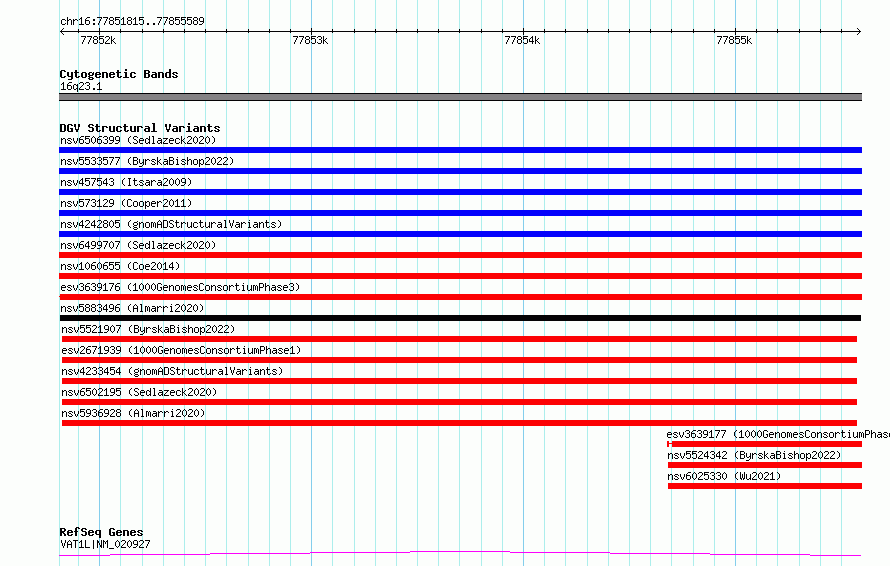This screenshot has width=890, height=566.
Task: Select the blue bar under nsv4242805
Action: click(x=460, y=234)
